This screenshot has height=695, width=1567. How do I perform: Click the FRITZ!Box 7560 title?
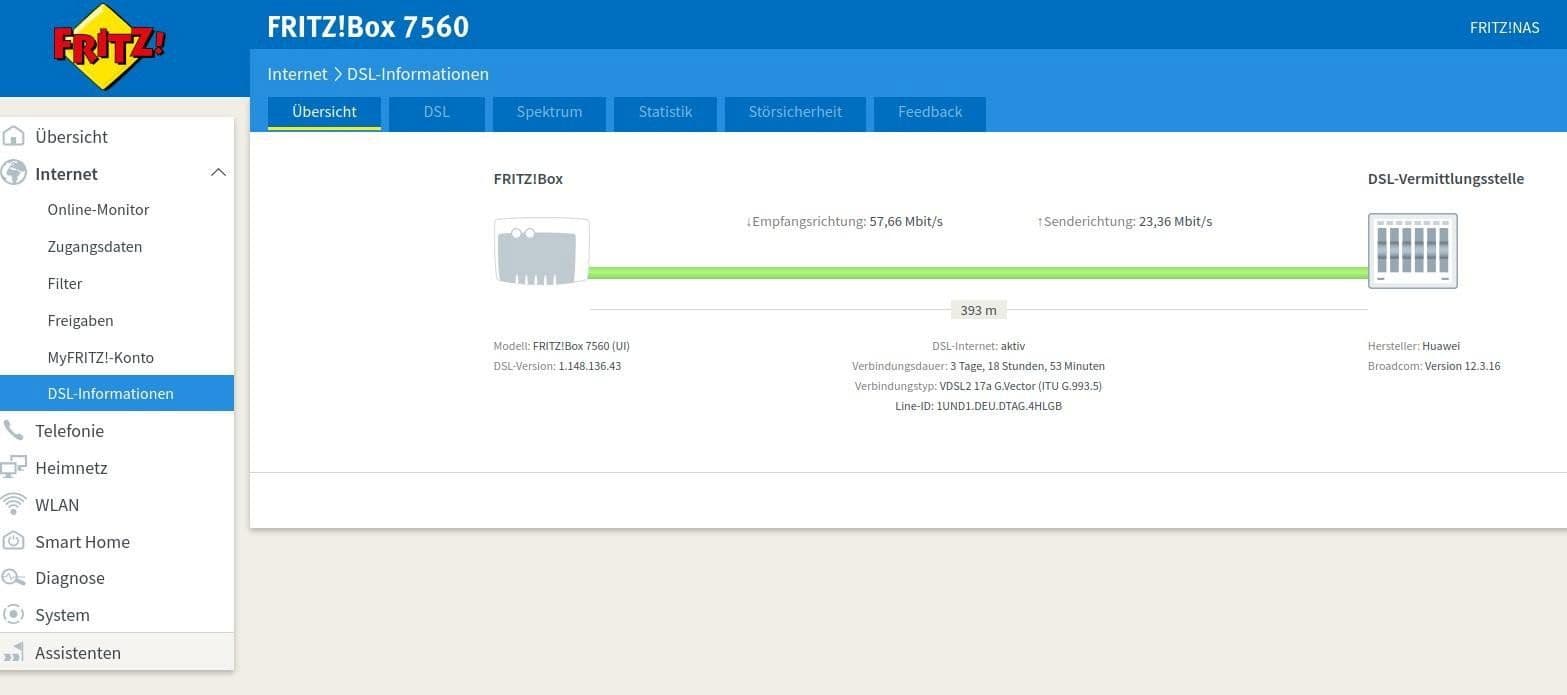tap(368, 27)
